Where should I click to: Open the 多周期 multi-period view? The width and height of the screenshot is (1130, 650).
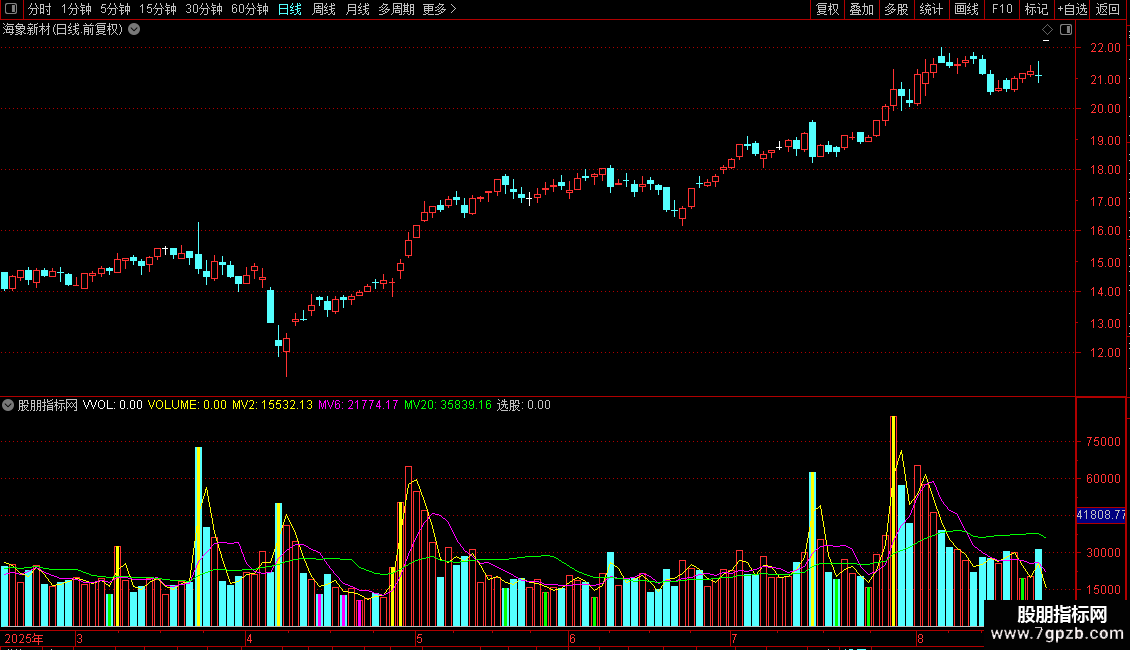pos(396,9)
